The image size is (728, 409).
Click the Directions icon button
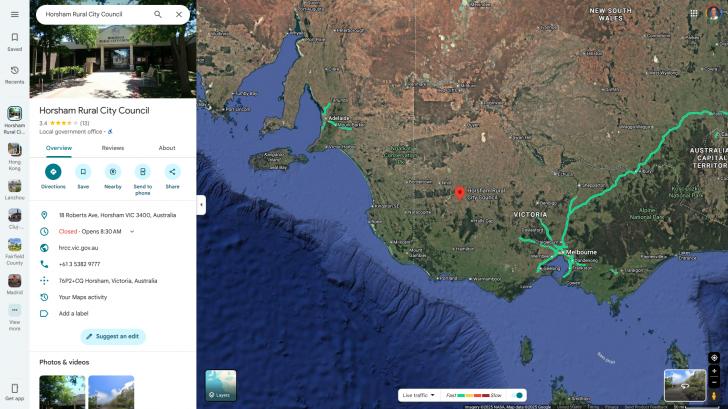coord(53,172)
